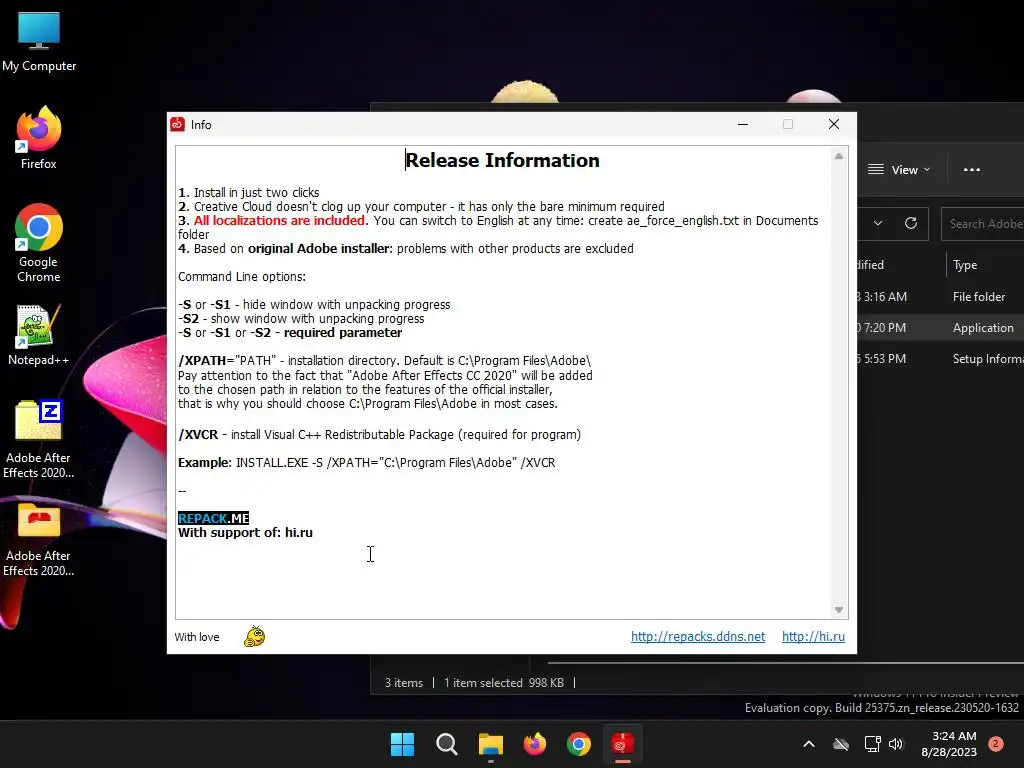Click the Info window scrollbar up arrow

(839, 156)
